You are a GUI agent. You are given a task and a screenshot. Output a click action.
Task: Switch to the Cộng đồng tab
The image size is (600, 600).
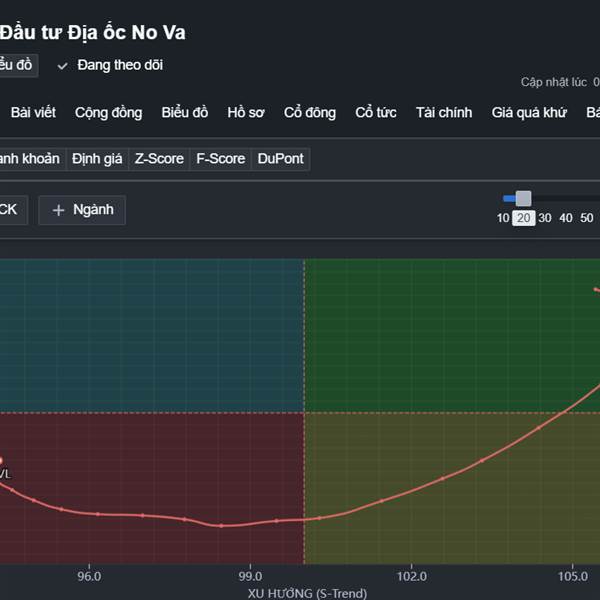109,113
